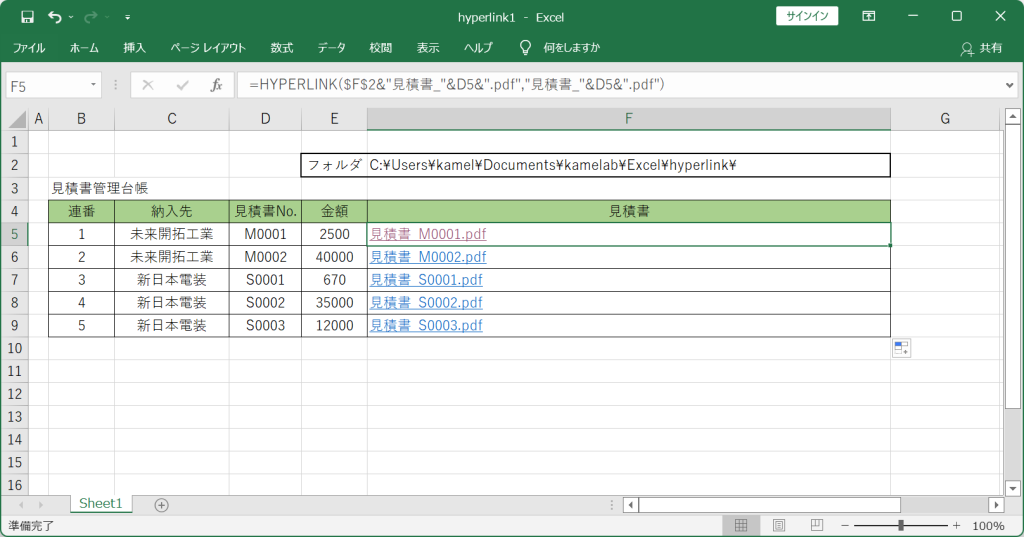Open the 数式 tab

pos(281,48)
